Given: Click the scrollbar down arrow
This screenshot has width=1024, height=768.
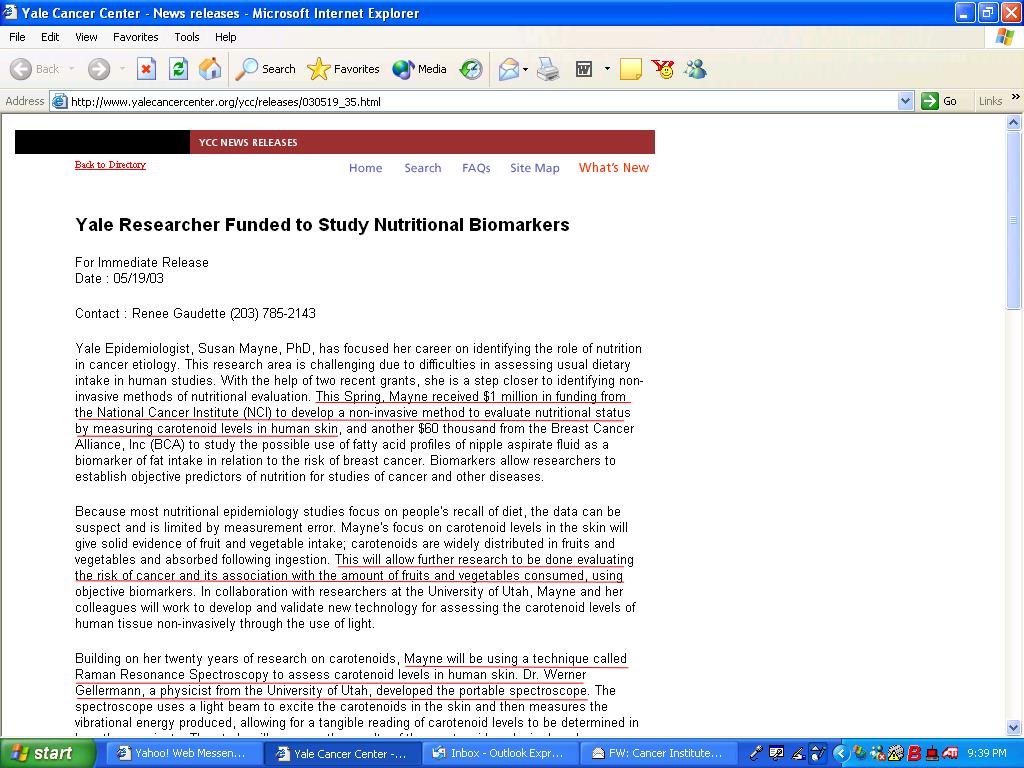Looking at the screenshot, I should click(x=1013, y=727).
